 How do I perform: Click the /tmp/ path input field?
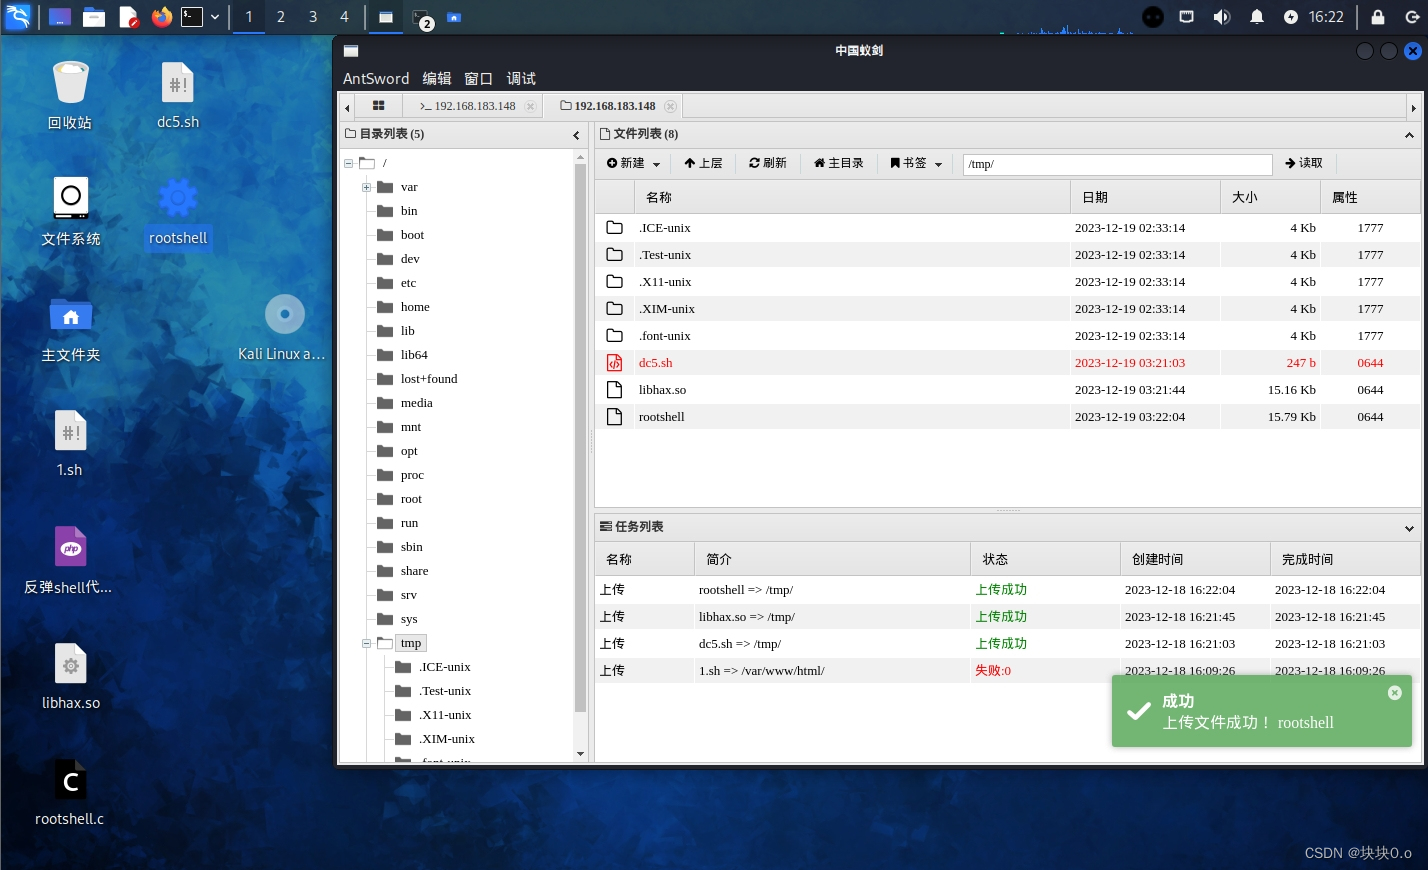[x=1117, y=164]
